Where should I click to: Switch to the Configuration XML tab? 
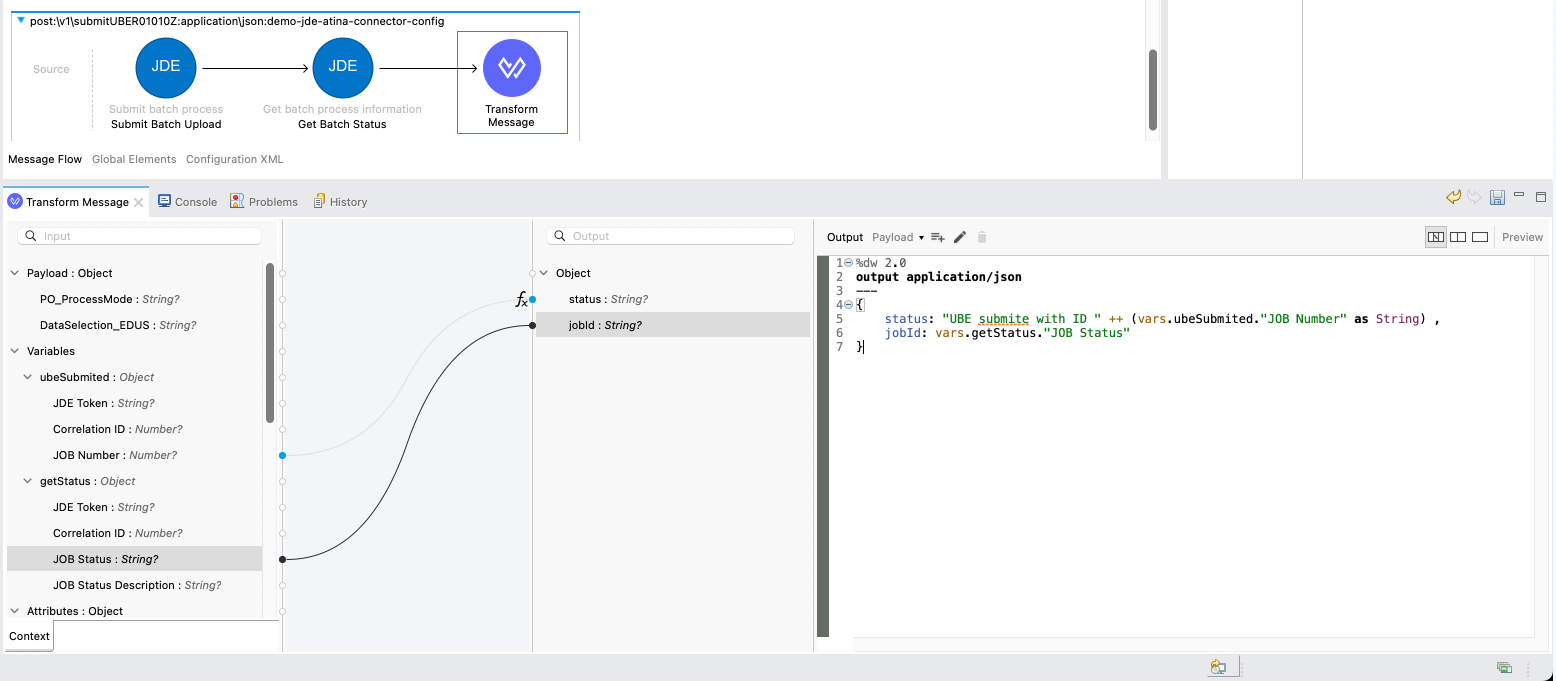point(235,159)
